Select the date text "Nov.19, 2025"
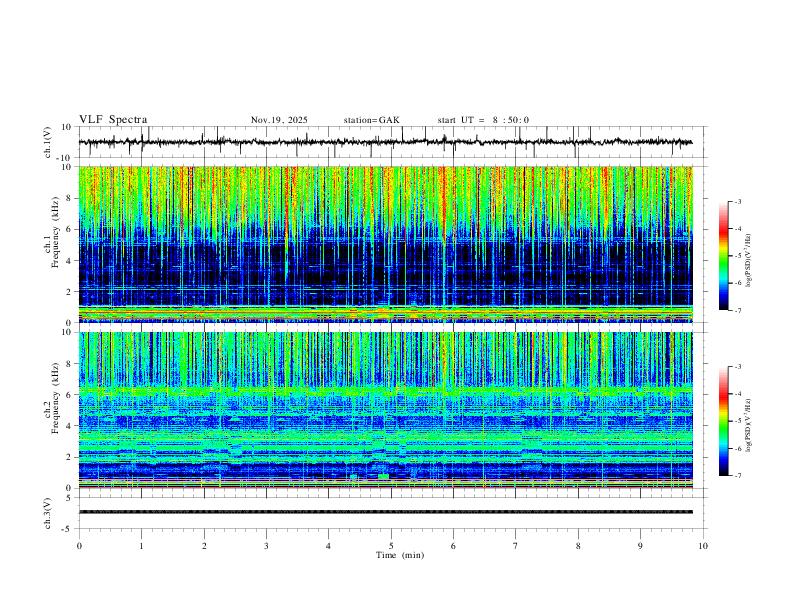The height and width of the screenshot is (612, 792). click(279, 120)
